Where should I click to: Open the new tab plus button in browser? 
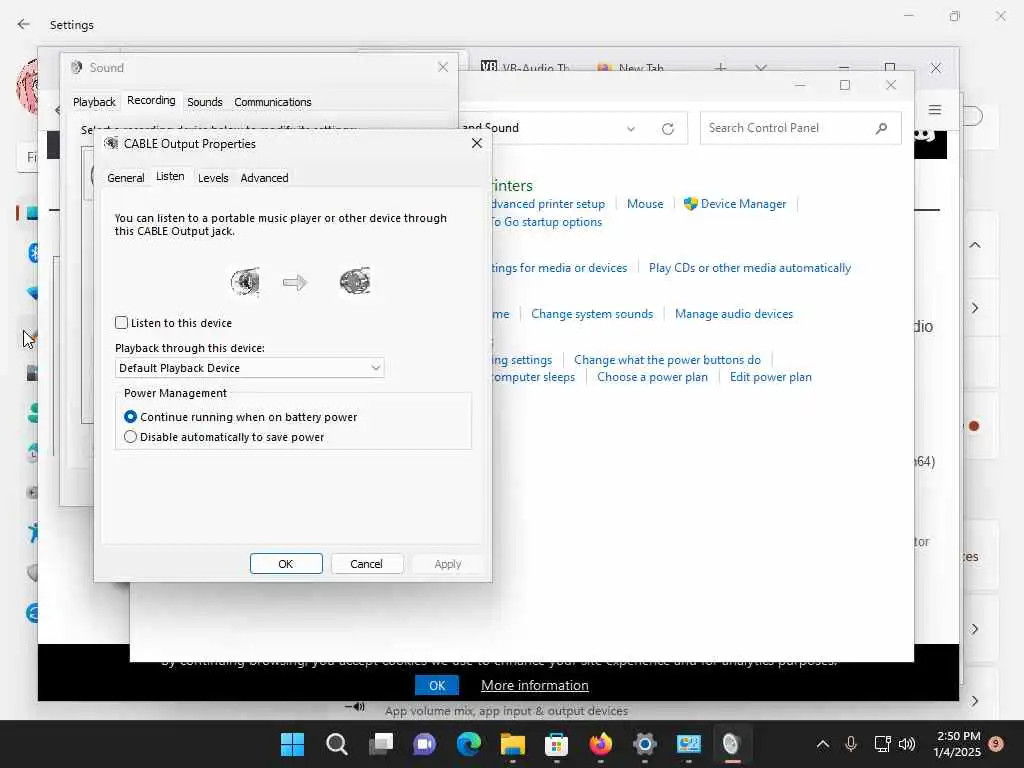[x=720, y=68]
